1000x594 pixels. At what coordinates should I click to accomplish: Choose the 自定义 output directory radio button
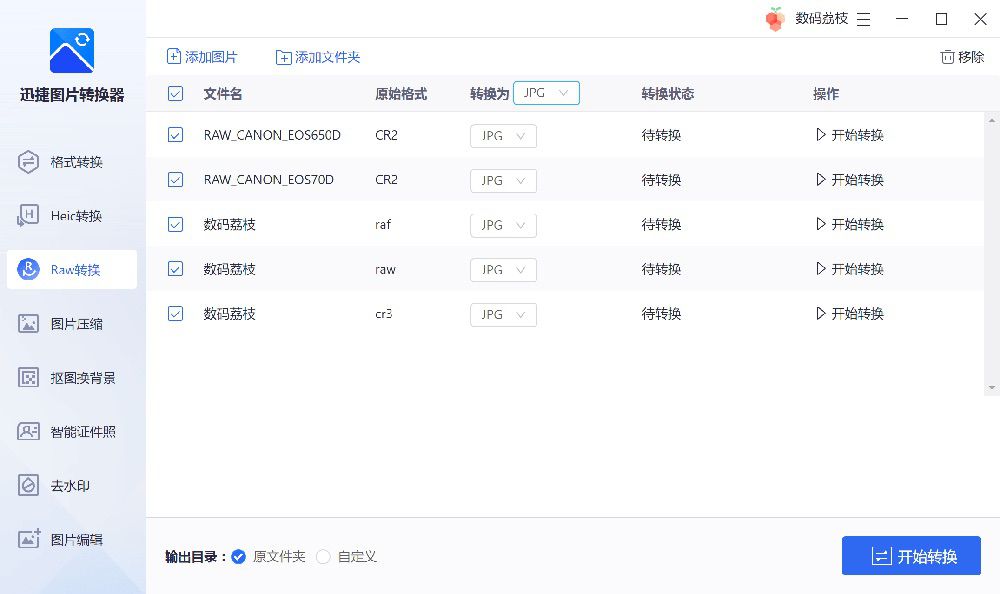[323, 557]
